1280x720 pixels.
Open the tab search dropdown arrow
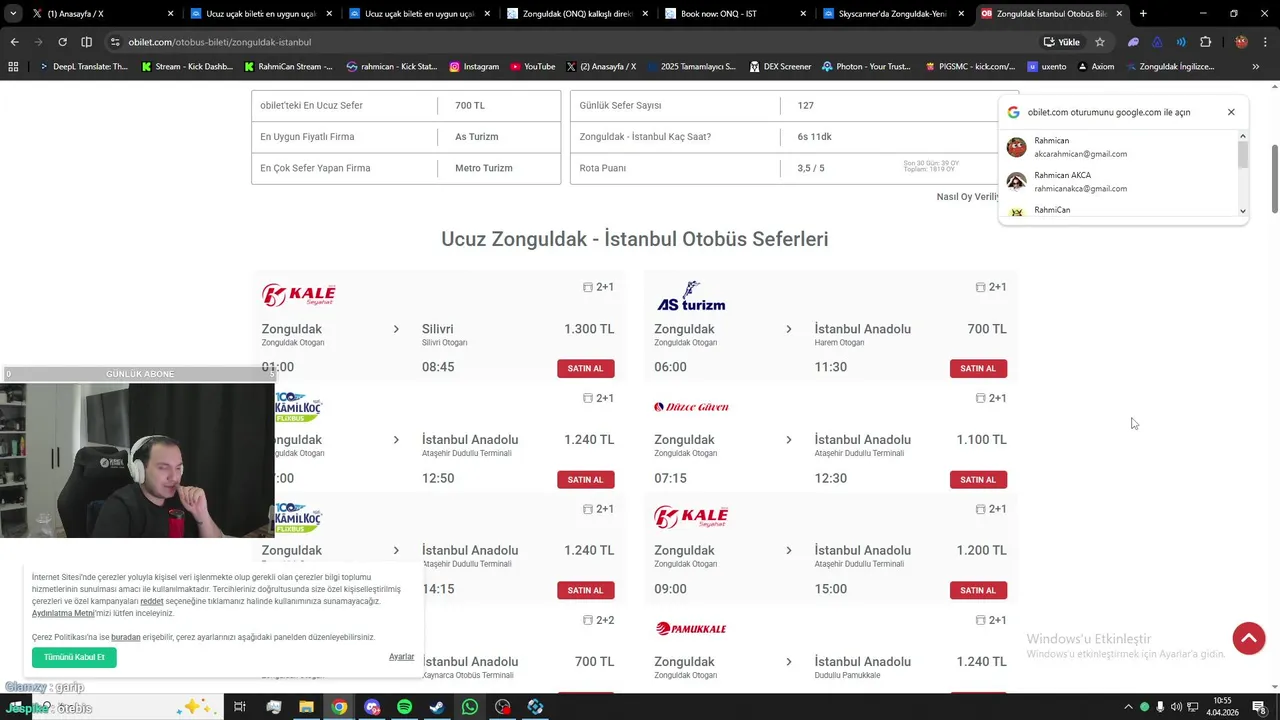pos(13,14)
